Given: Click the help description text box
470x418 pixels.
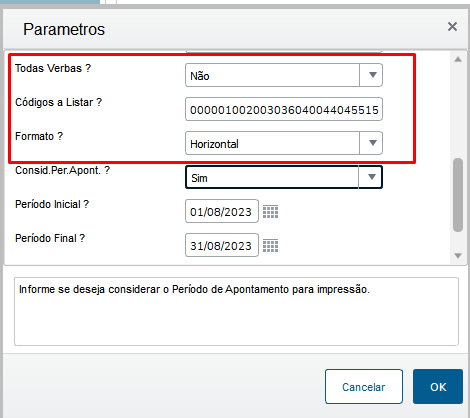Looking at the screenshot, I should [236, 312].
